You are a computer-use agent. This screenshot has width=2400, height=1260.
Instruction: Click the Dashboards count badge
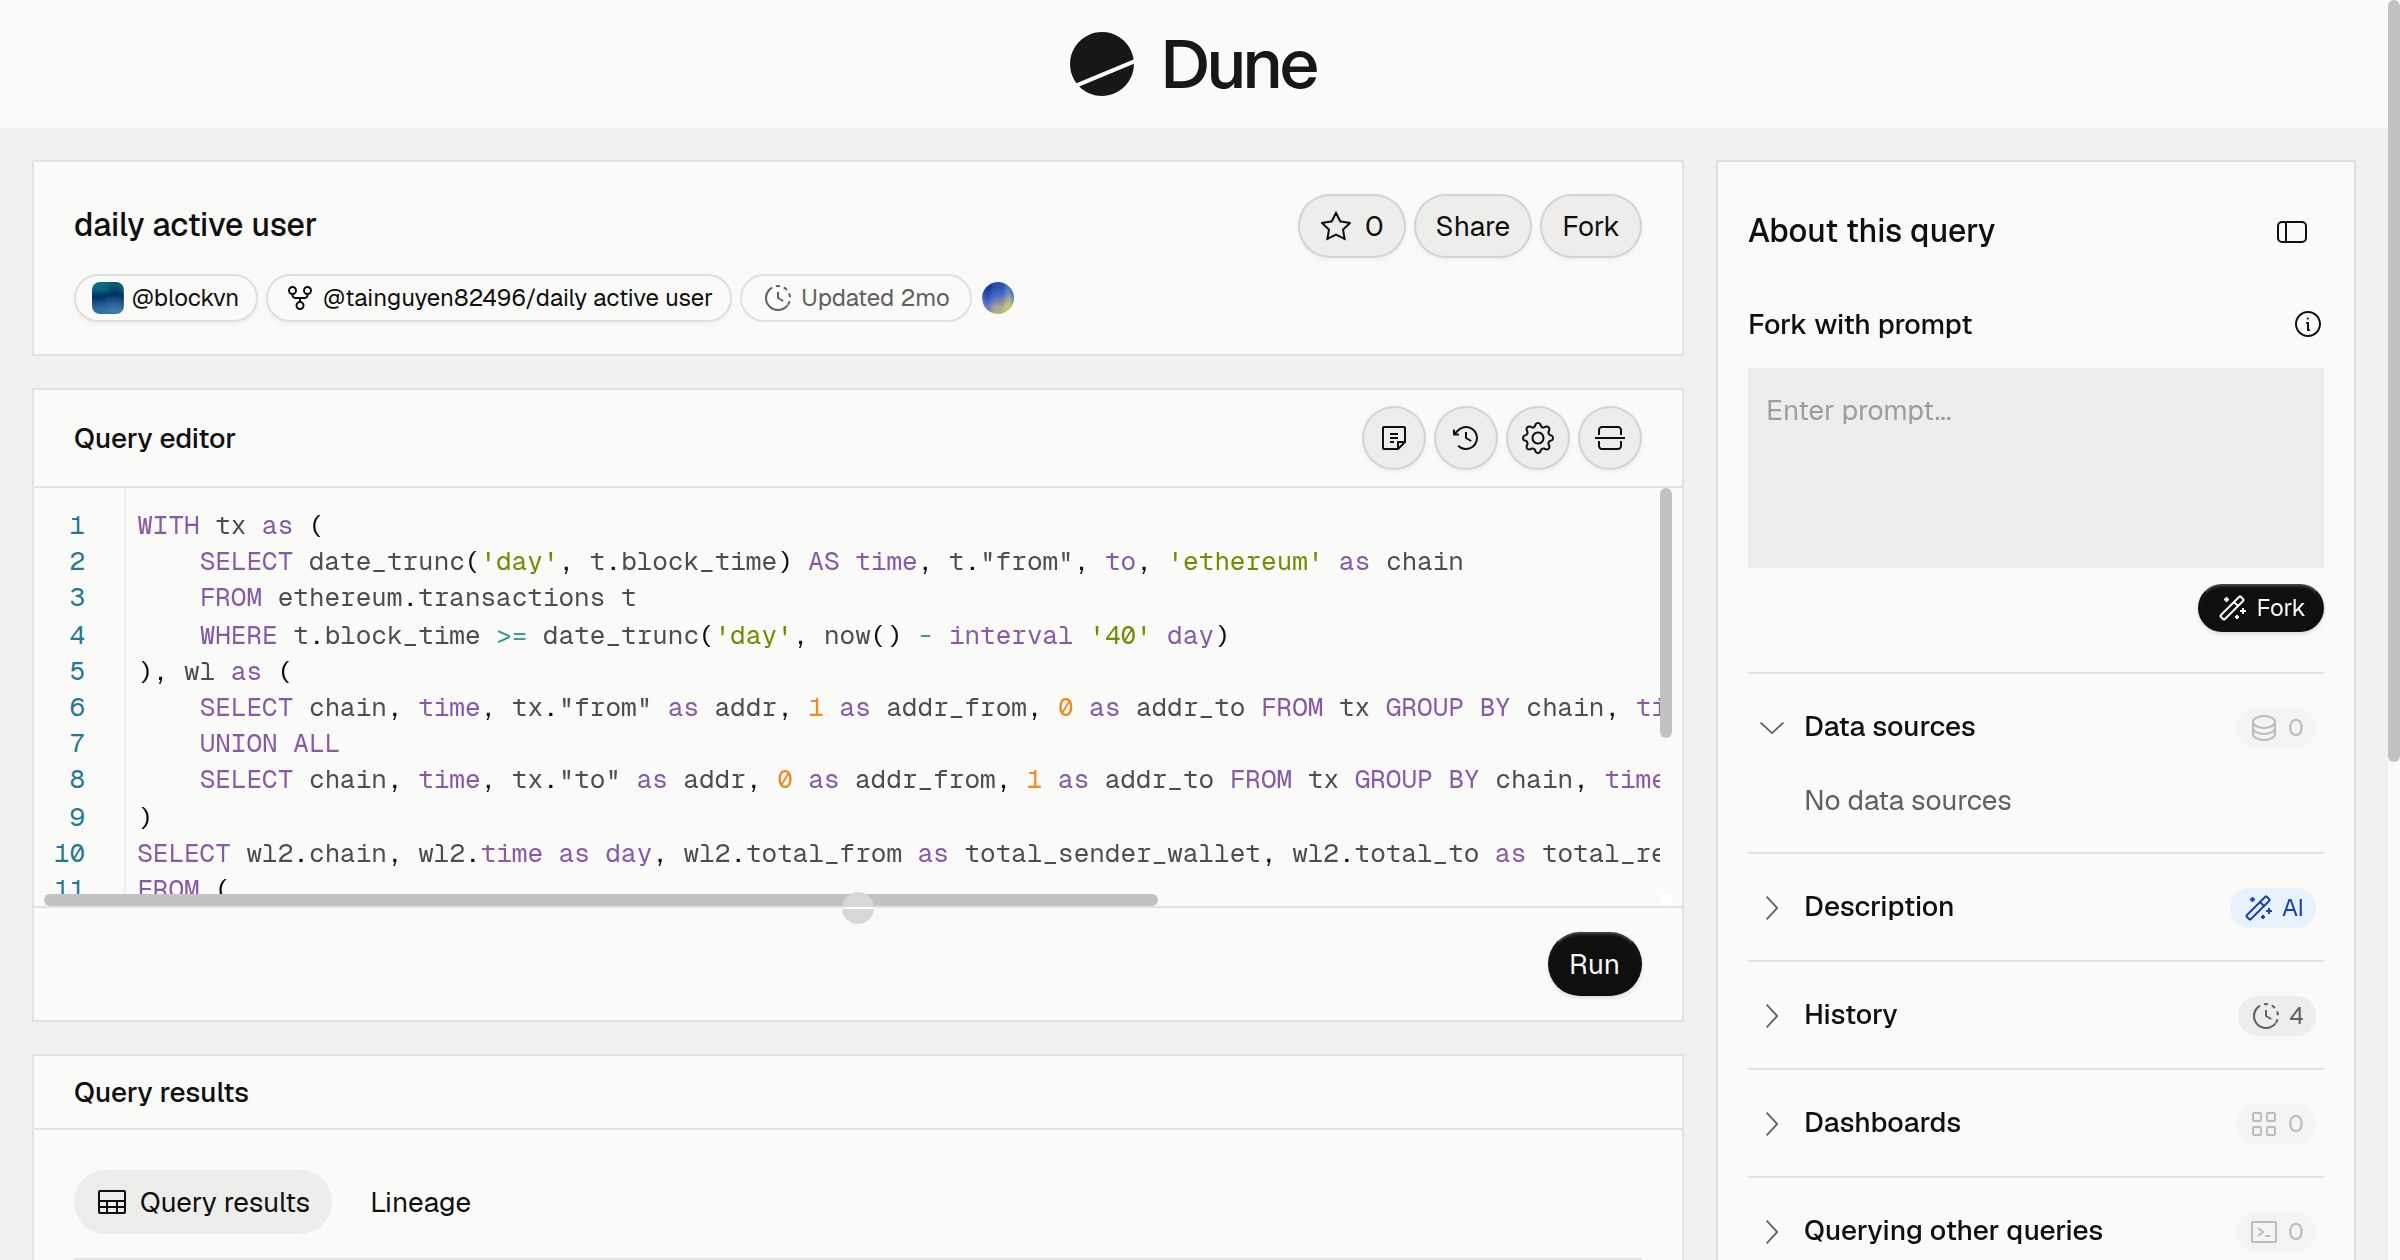[x=2276, y=1123]
